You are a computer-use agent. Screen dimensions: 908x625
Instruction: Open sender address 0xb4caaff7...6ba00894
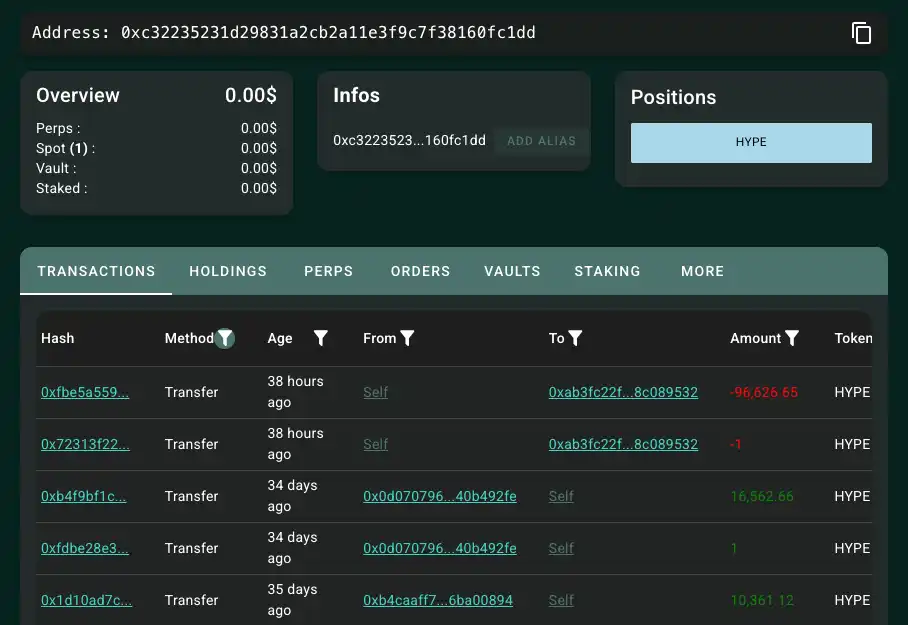(x=438, y=601)
